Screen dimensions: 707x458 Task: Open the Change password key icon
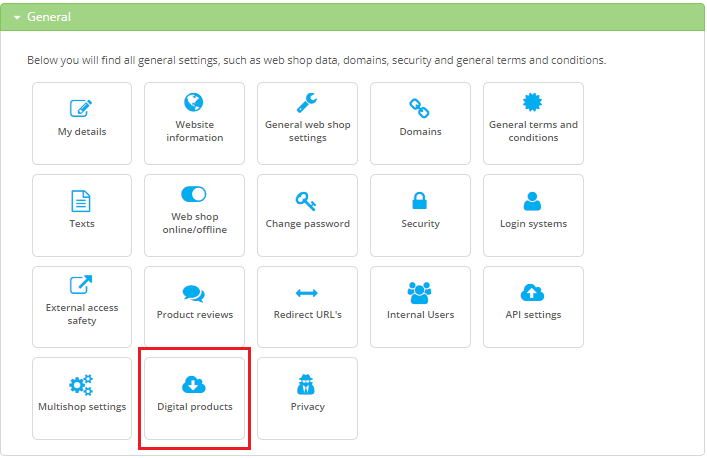(x=307, y=201)
